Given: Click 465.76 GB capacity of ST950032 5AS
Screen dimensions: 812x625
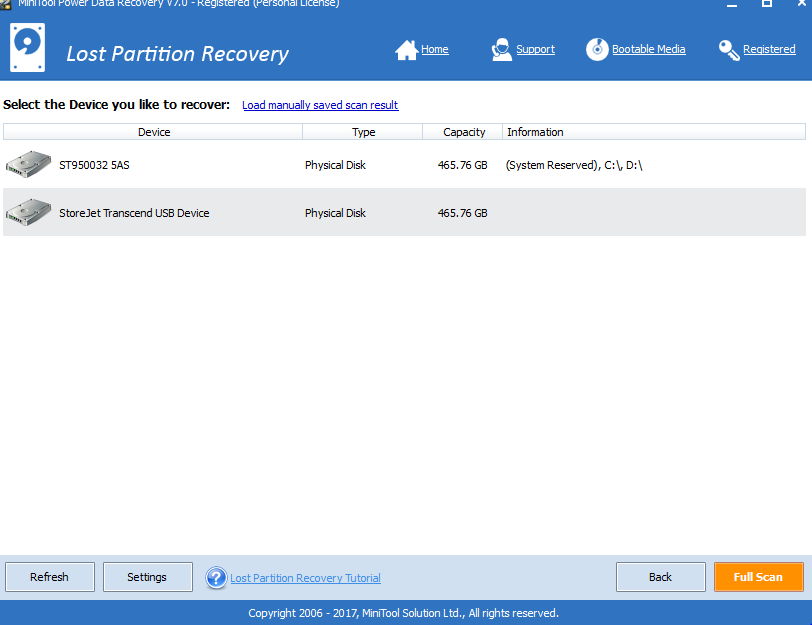Looking at the screenshot, I should point(462,165).
